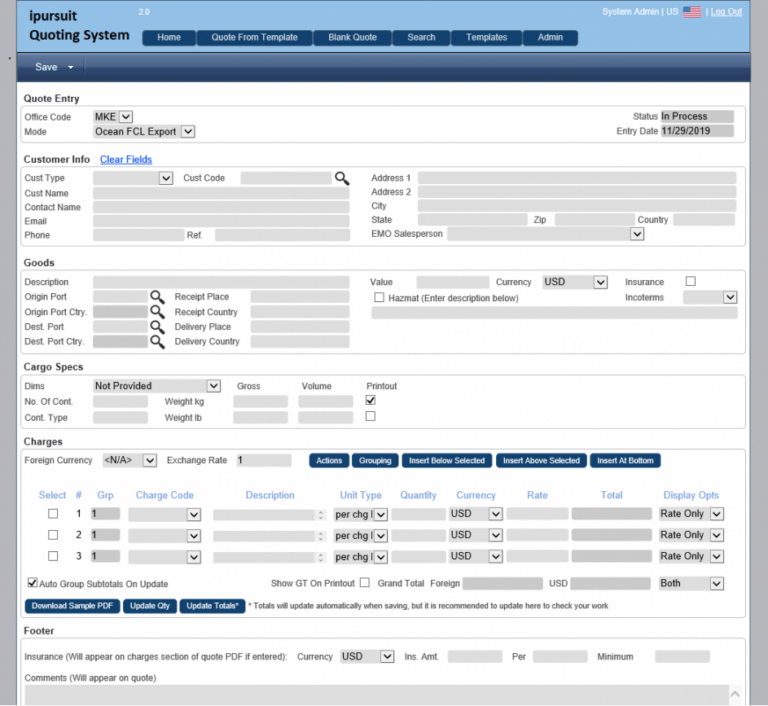768x706 pixels.
Task: Click the Dest. Port lookup magnifier icon
Action: point(157,327)
